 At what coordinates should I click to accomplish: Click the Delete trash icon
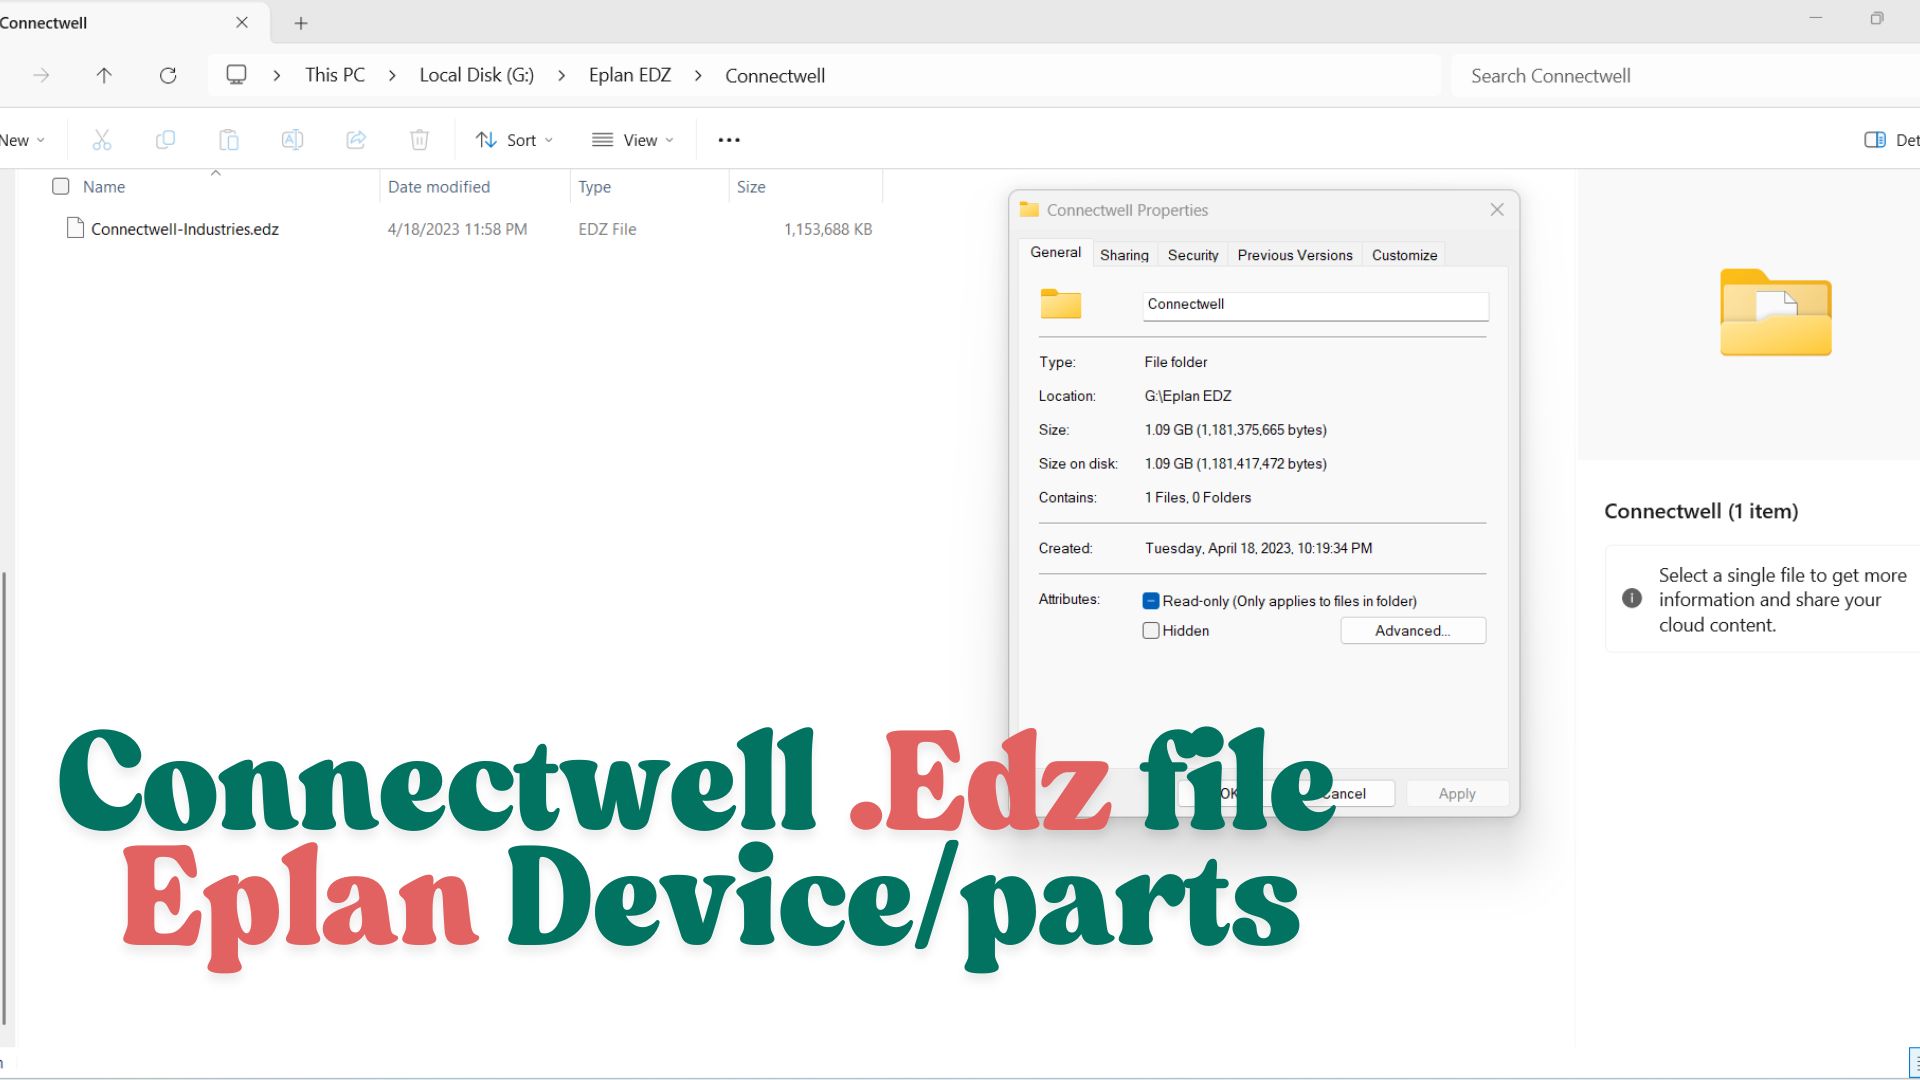[419, 139]
